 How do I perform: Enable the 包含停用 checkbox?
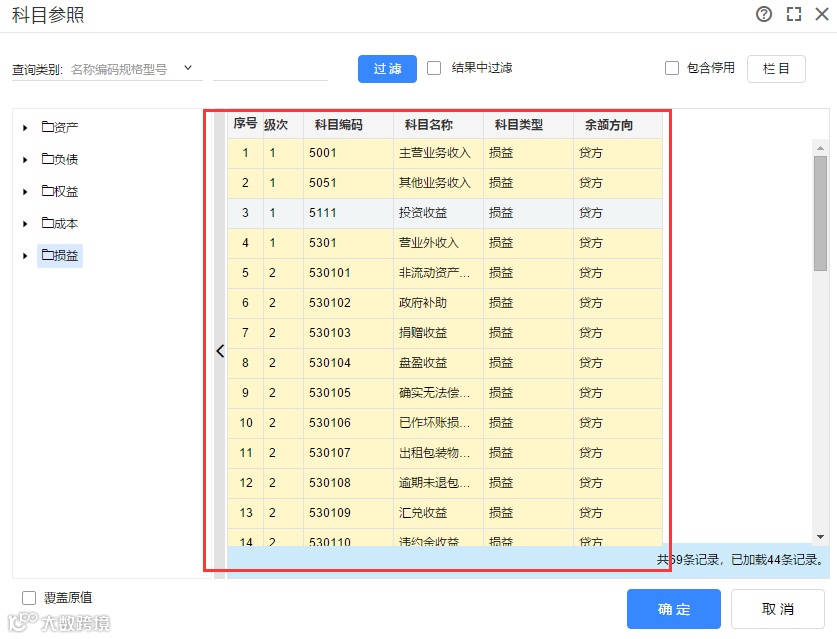(672, 68)
